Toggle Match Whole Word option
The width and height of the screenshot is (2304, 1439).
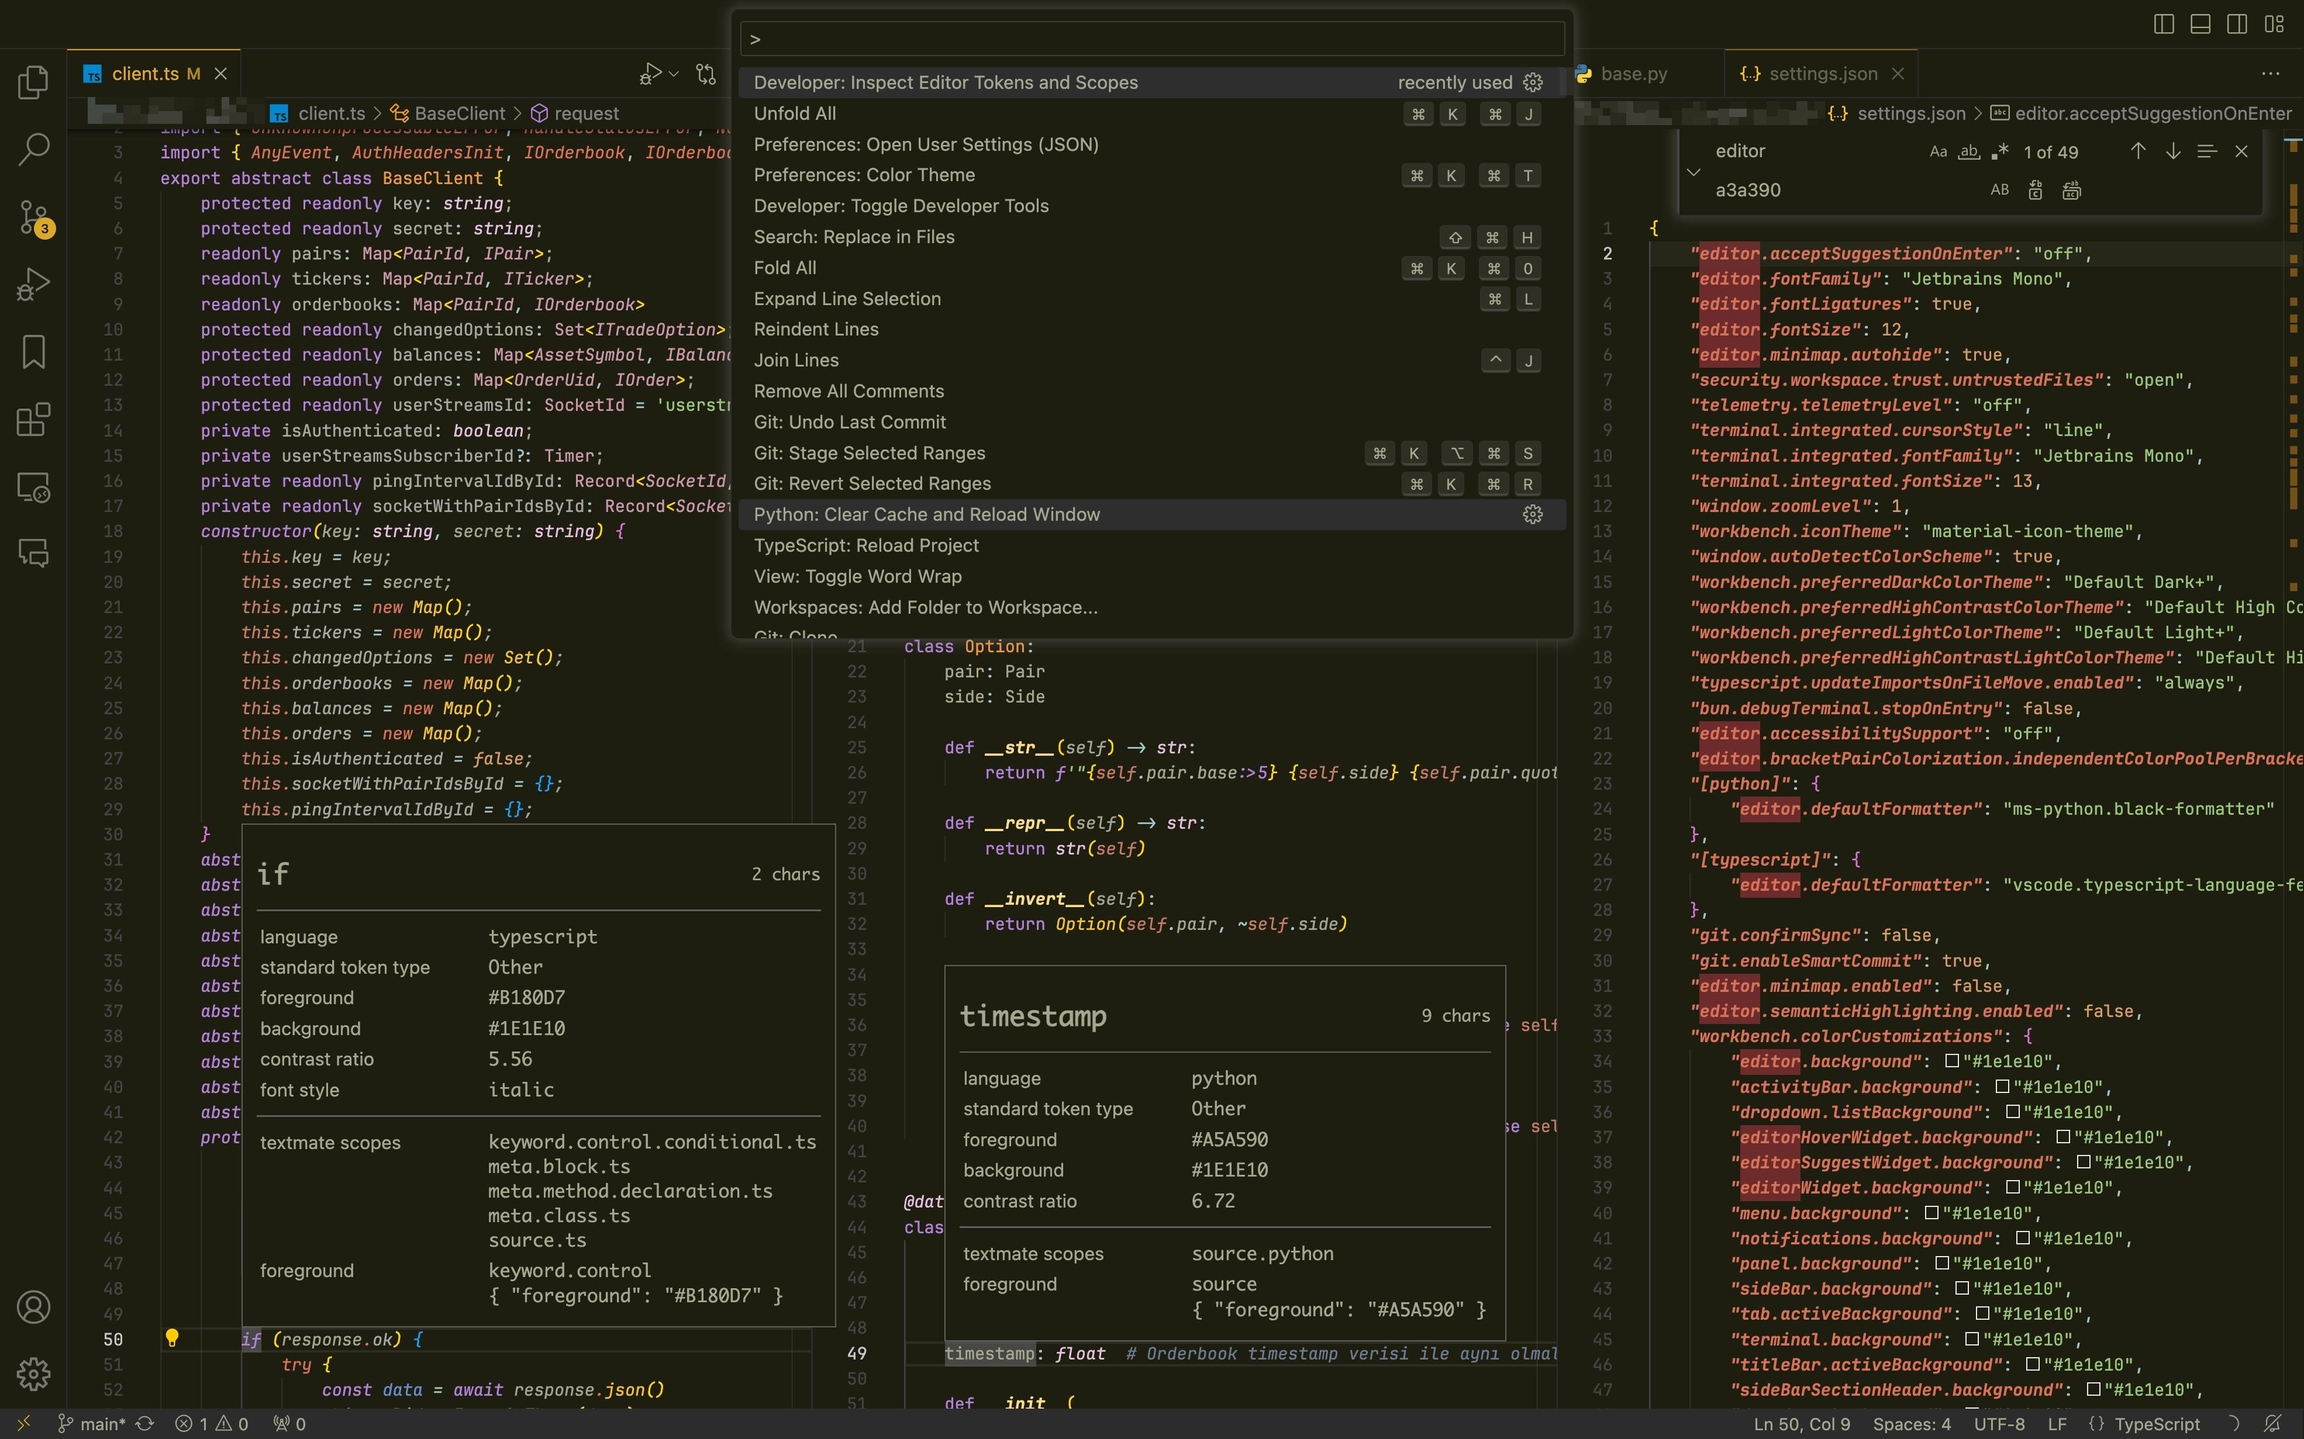[x=1968, y=152]
